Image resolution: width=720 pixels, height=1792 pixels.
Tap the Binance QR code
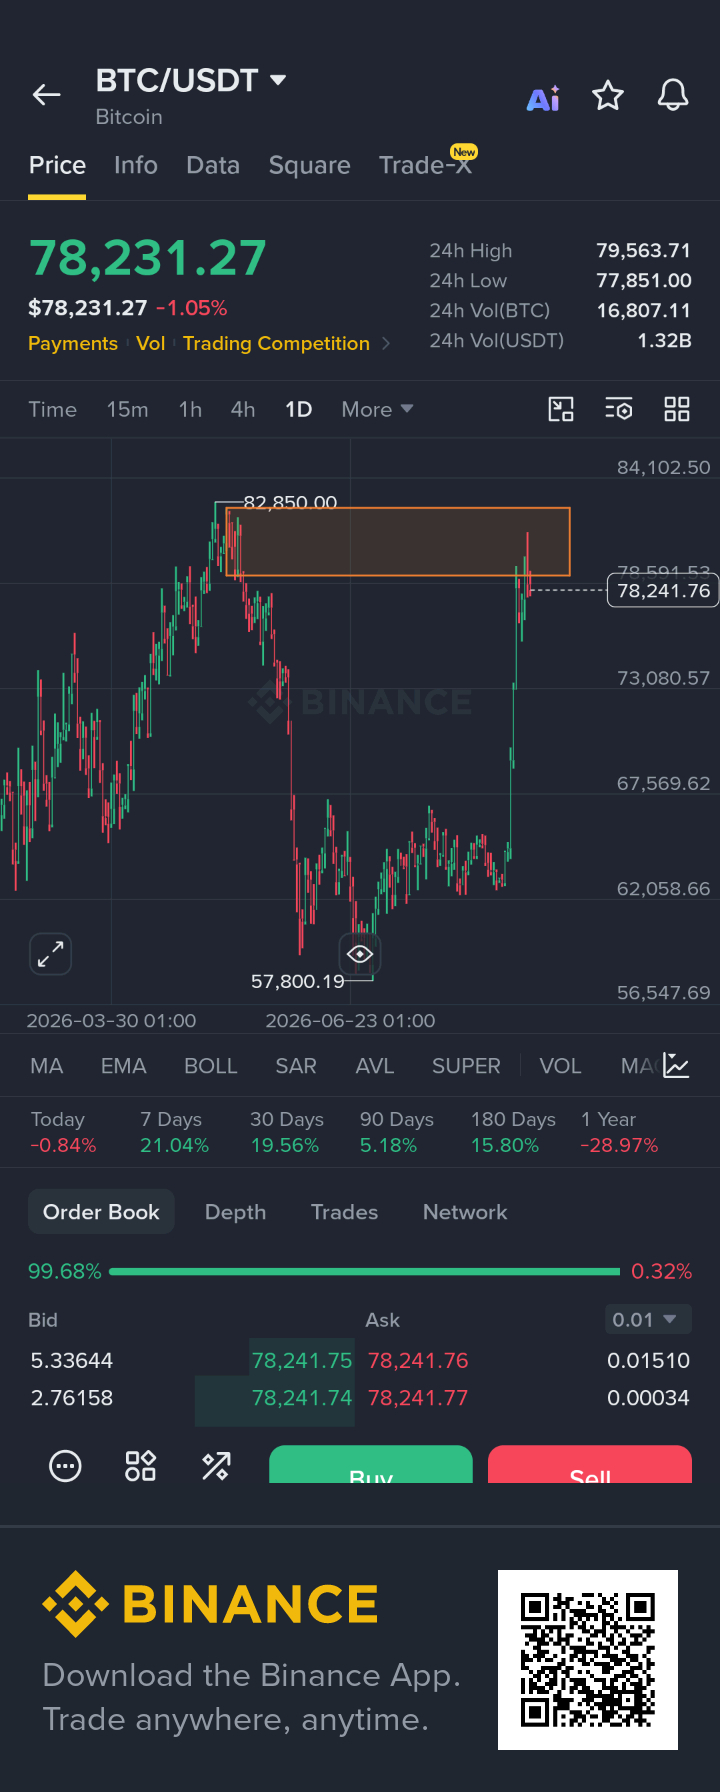pos(588,1660)
